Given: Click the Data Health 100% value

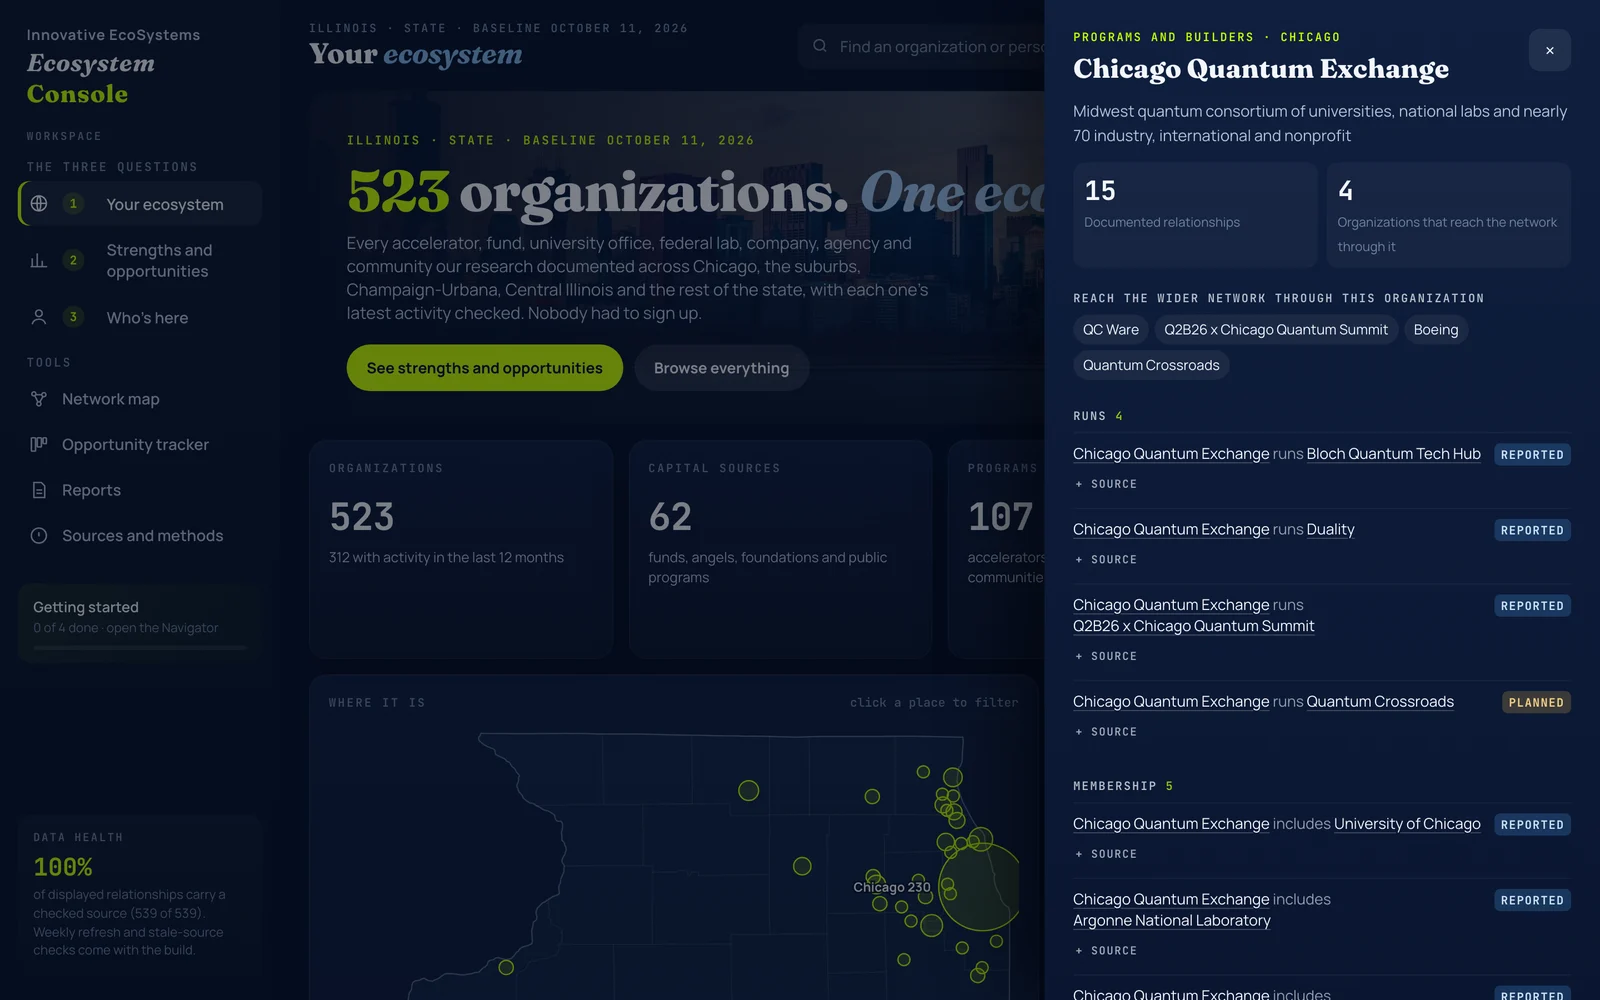Looking at the screenshot, I should 63,867.
